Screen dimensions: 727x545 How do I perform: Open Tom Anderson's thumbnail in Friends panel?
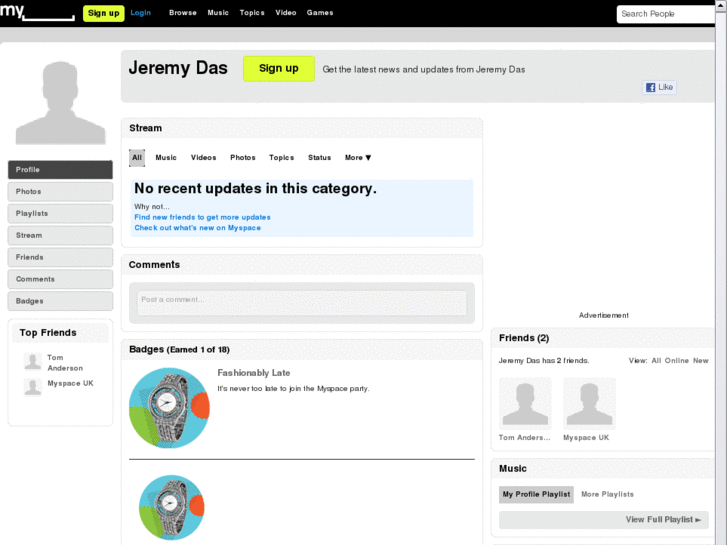[525, 403]
